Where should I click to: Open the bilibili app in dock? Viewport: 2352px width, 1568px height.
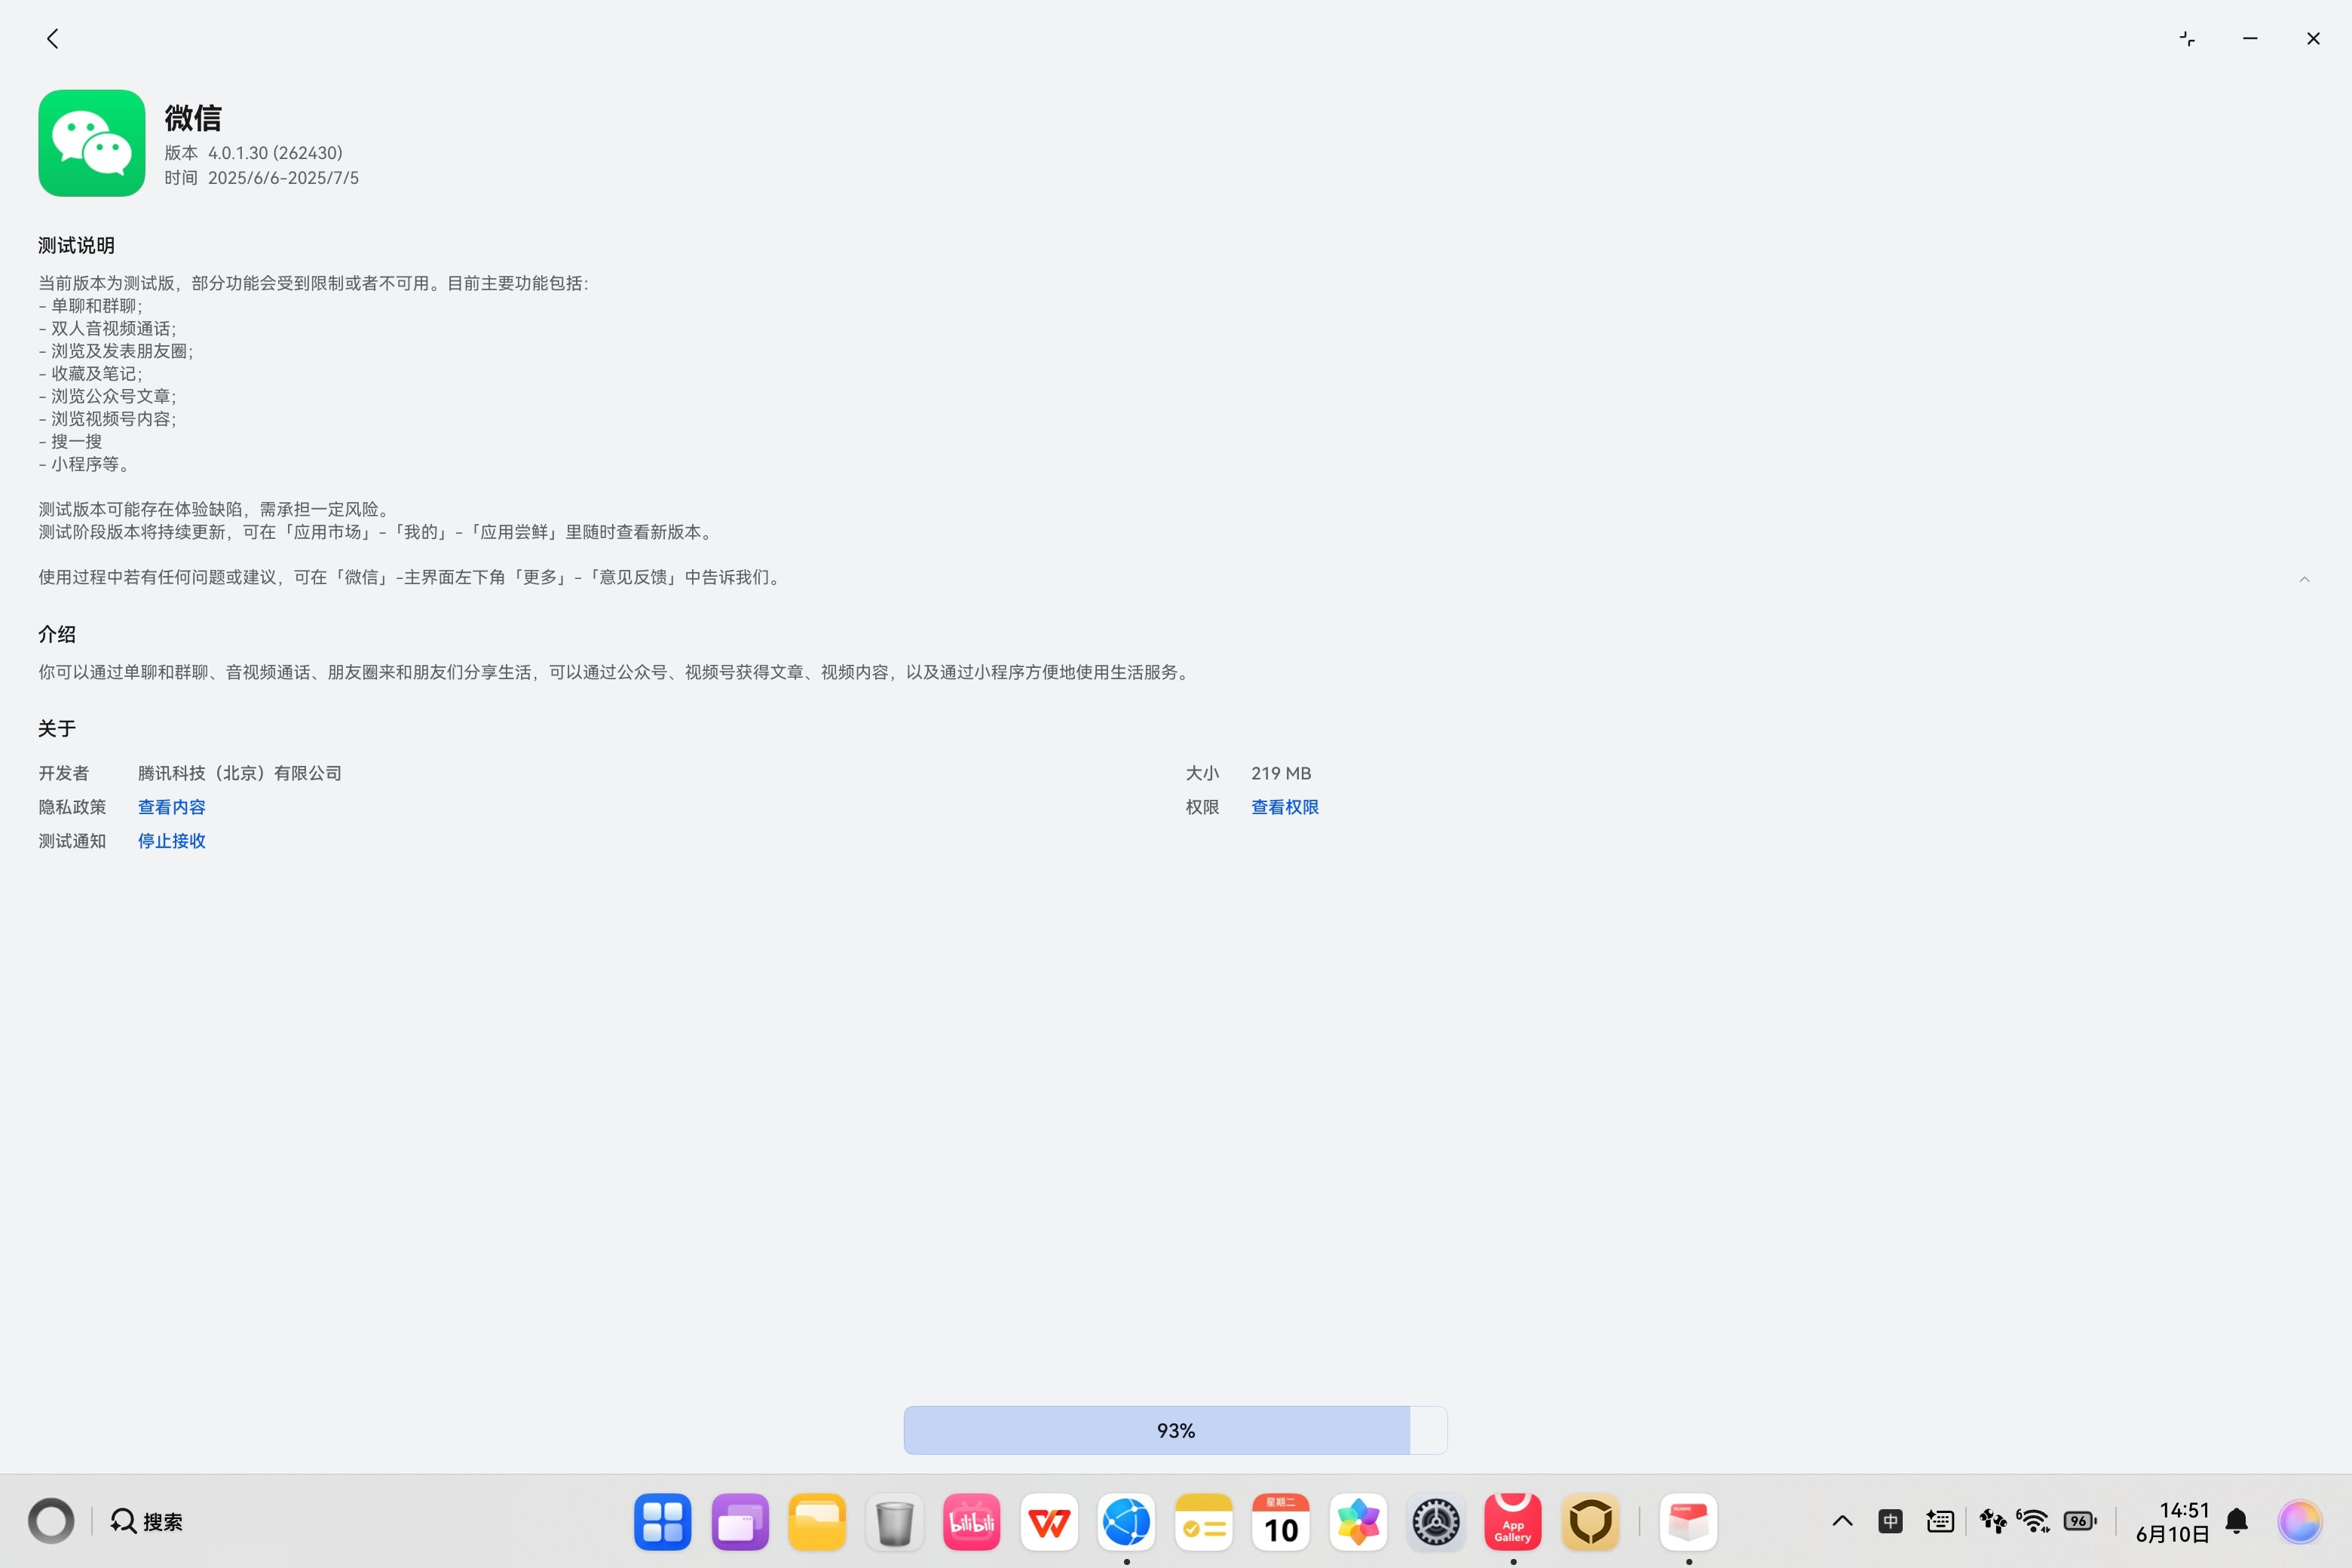click(x=971, y=1522)
